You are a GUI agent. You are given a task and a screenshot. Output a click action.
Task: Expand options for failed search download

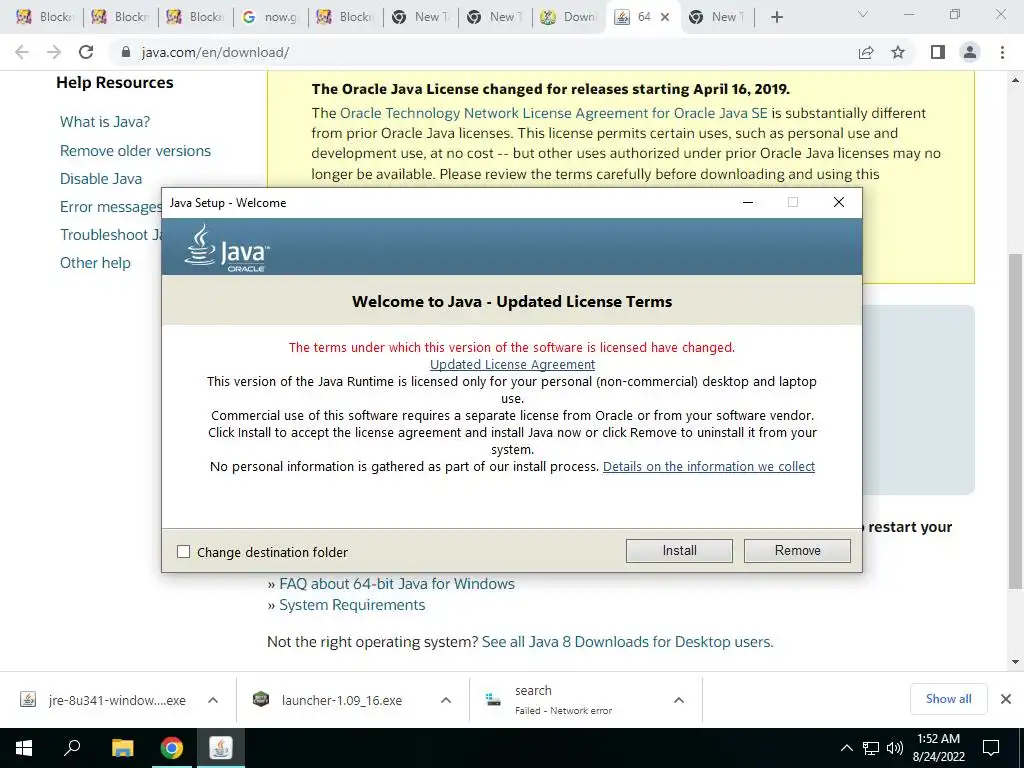[679, 700]
